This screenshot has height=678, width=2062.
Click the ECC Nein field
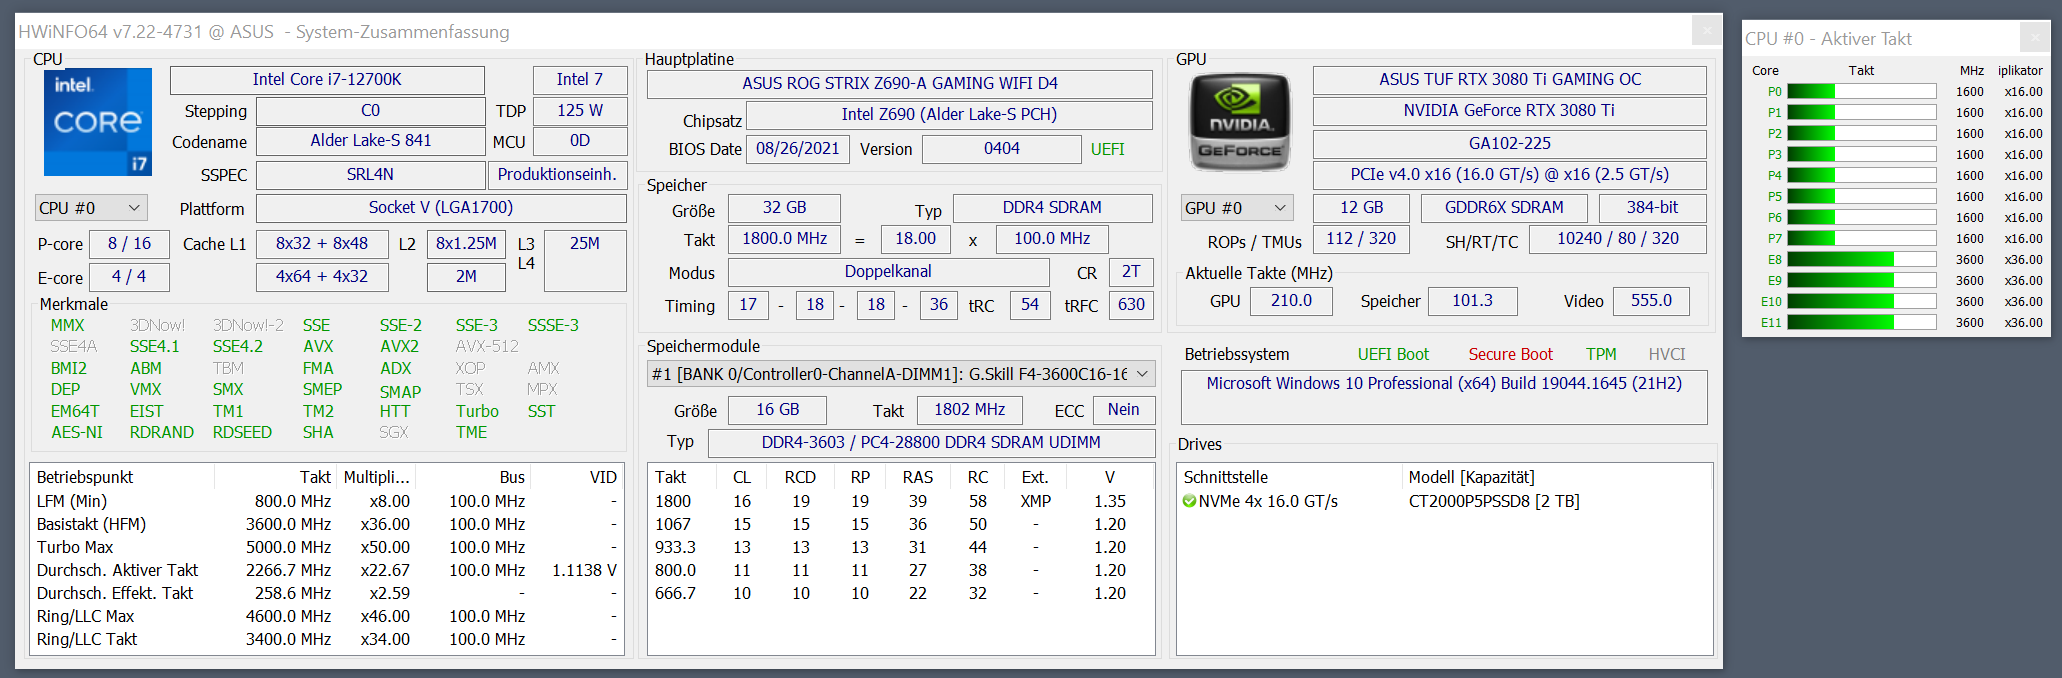tap(1123, 410)
